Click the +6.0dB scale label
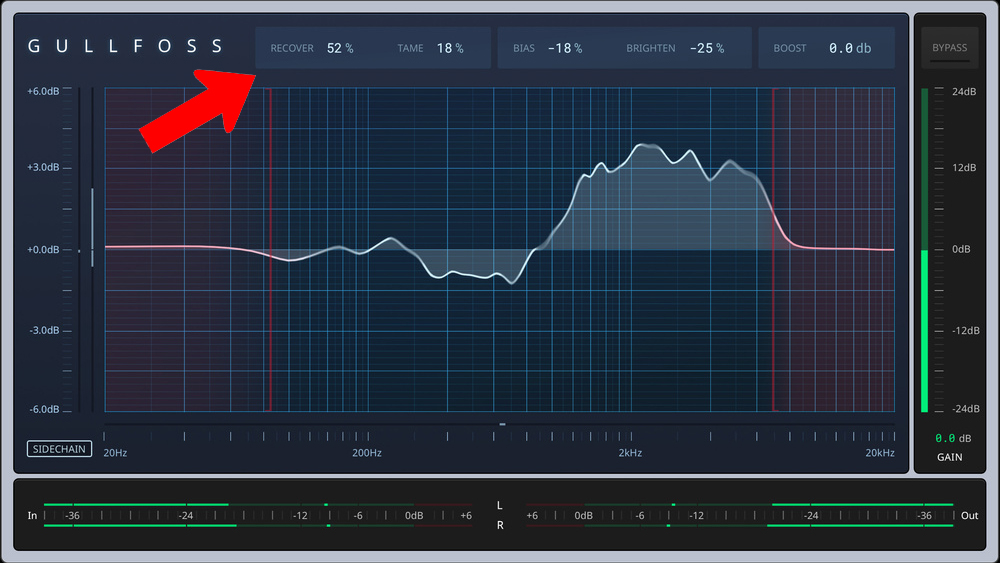The height and width of the screenshot is (563, 1000). tap(43, 91)
